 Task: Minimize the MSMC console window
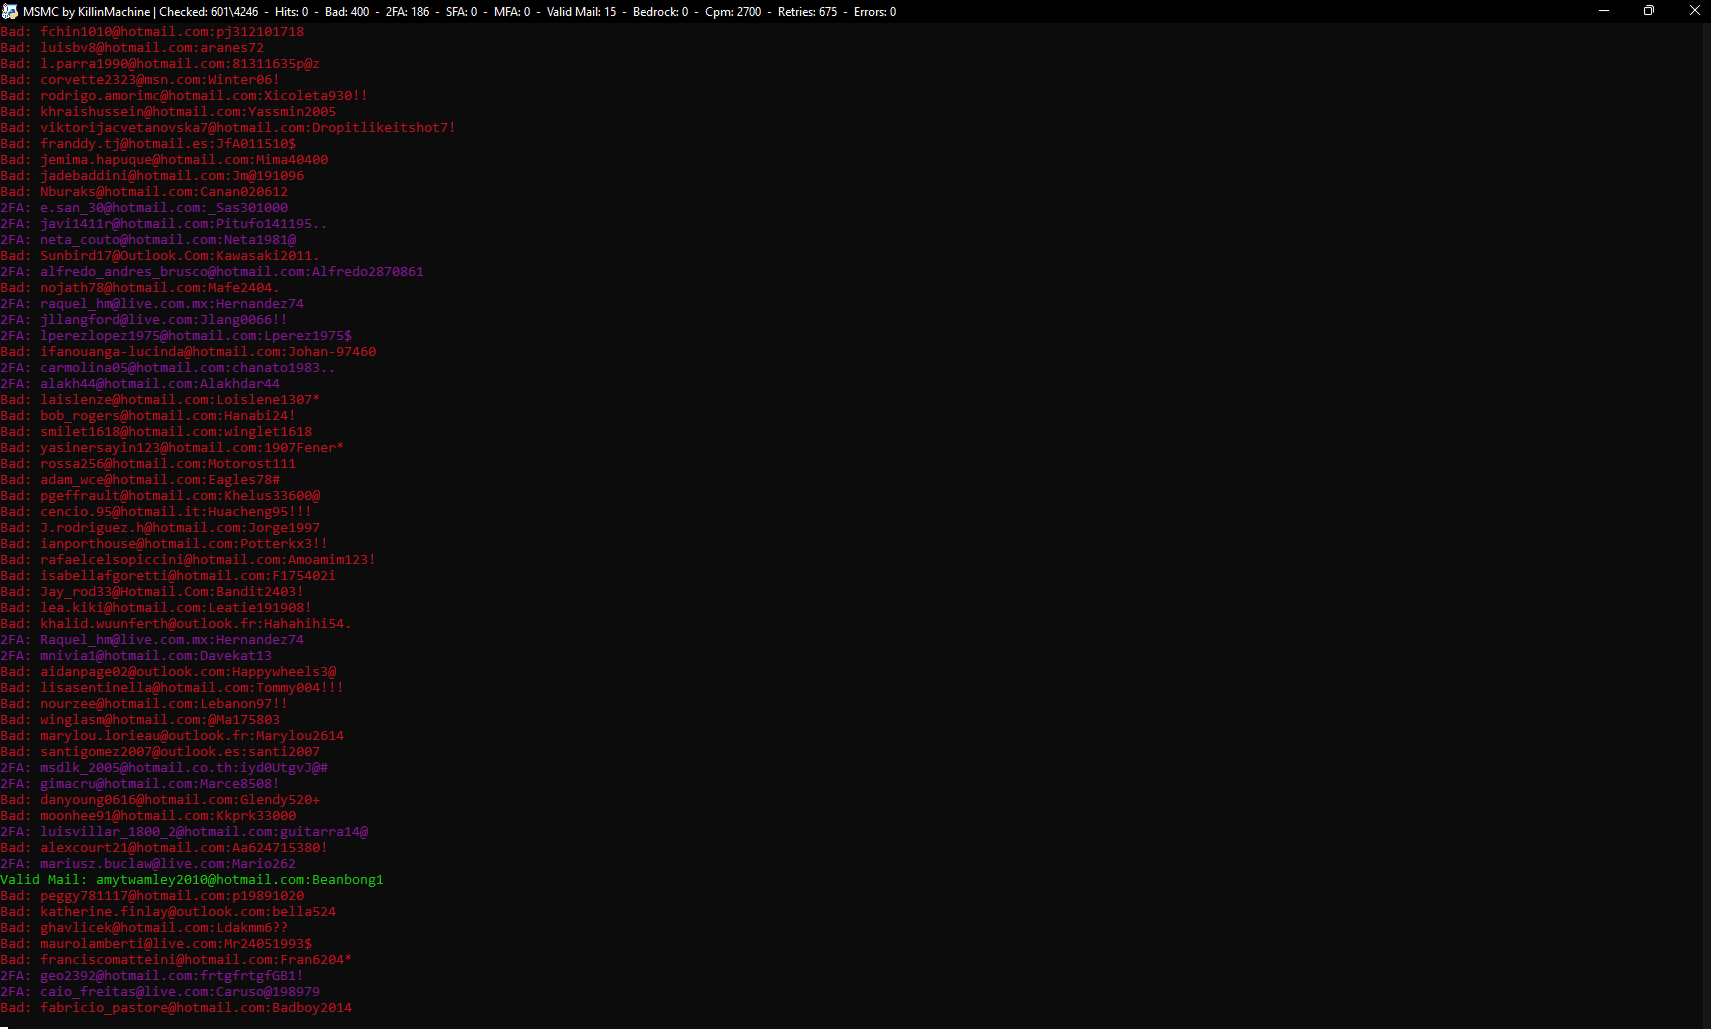tap(1604, 11)
